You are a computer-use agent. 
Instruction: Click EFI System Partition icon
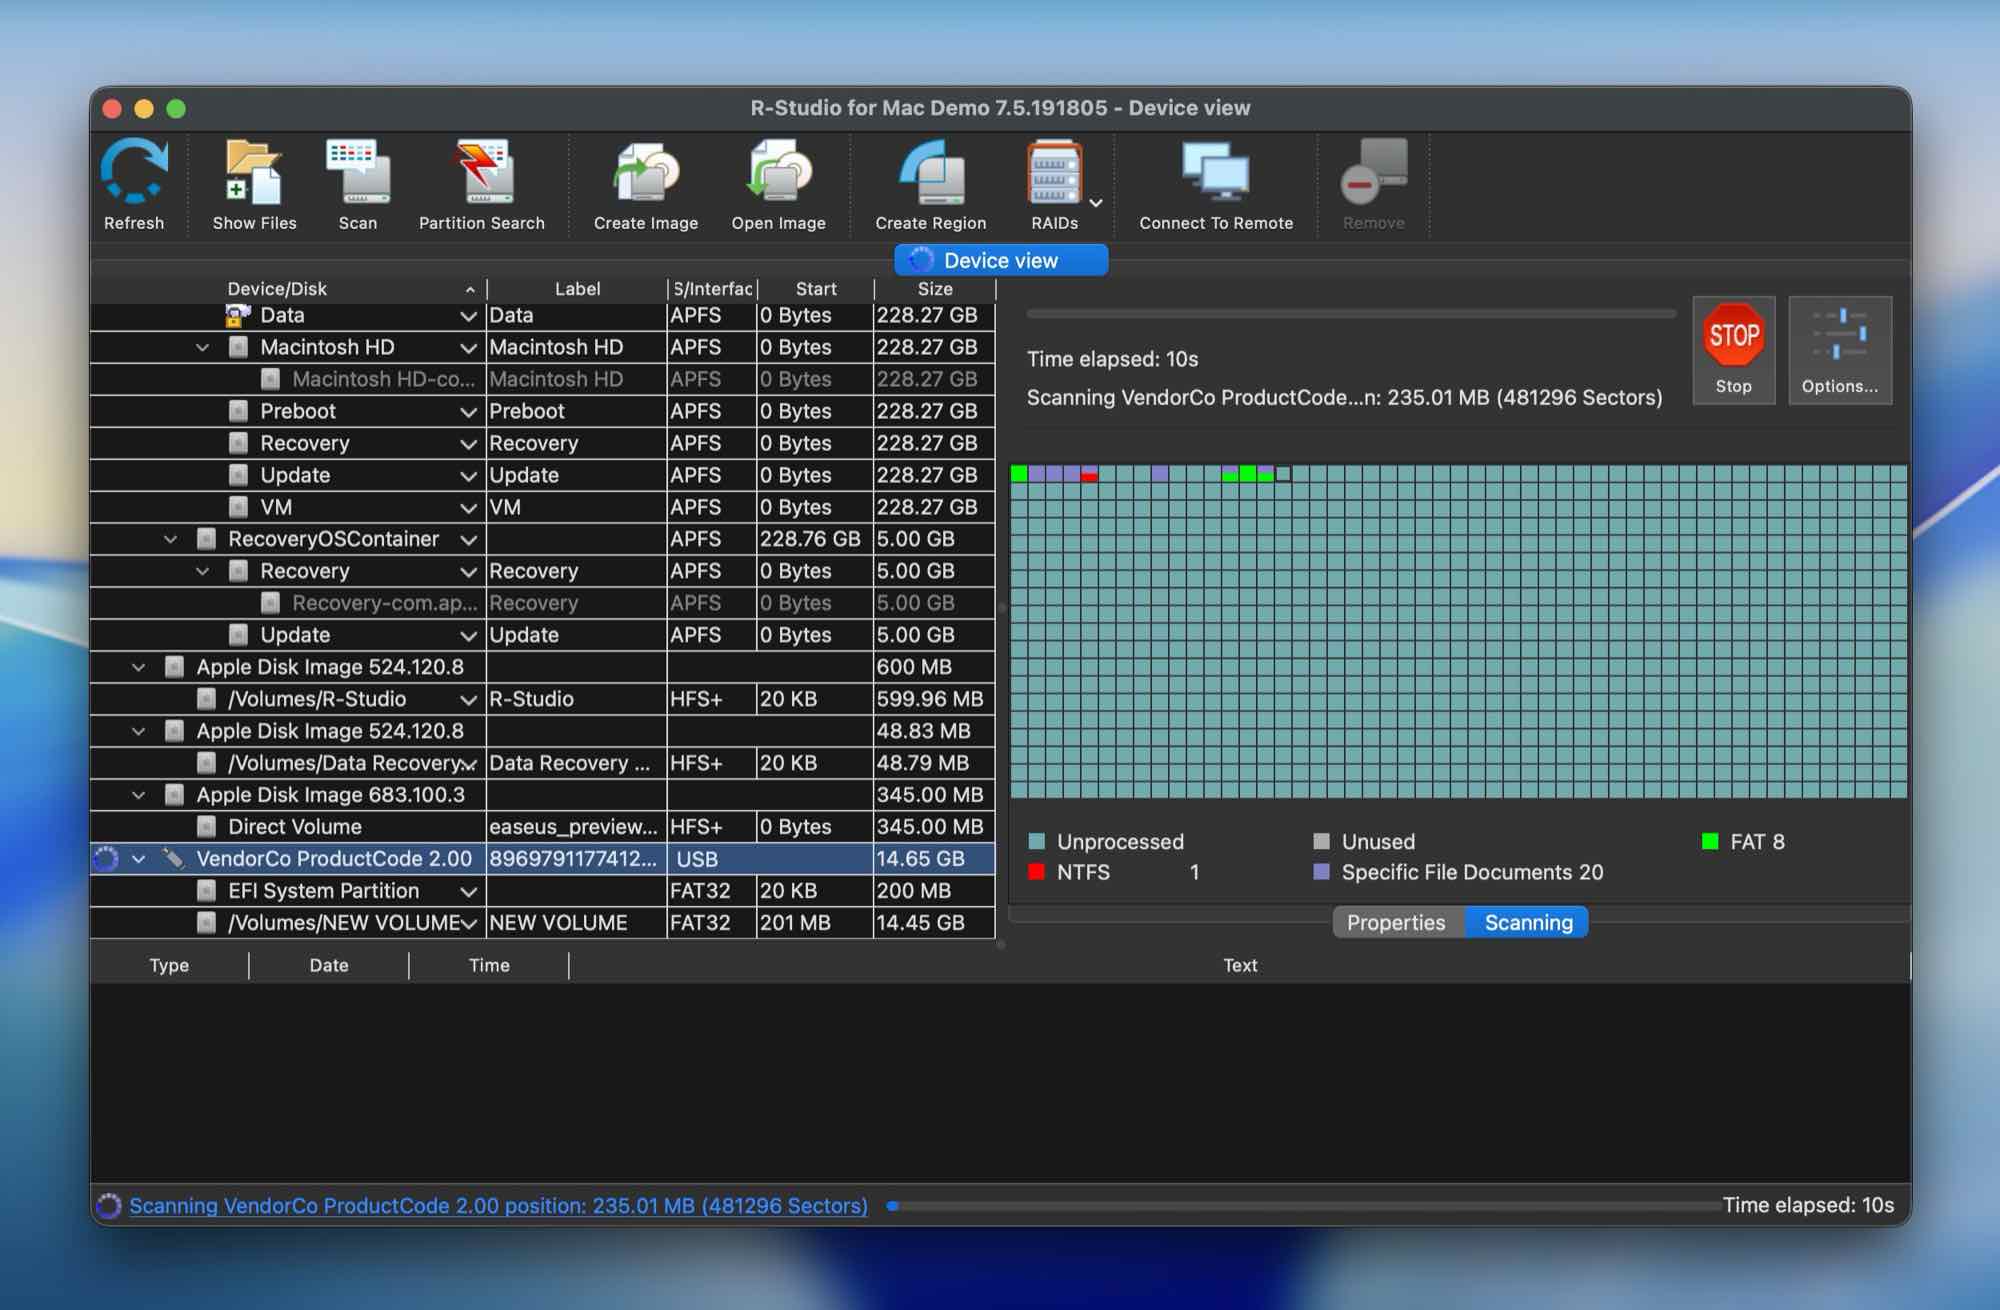(206, 891)
